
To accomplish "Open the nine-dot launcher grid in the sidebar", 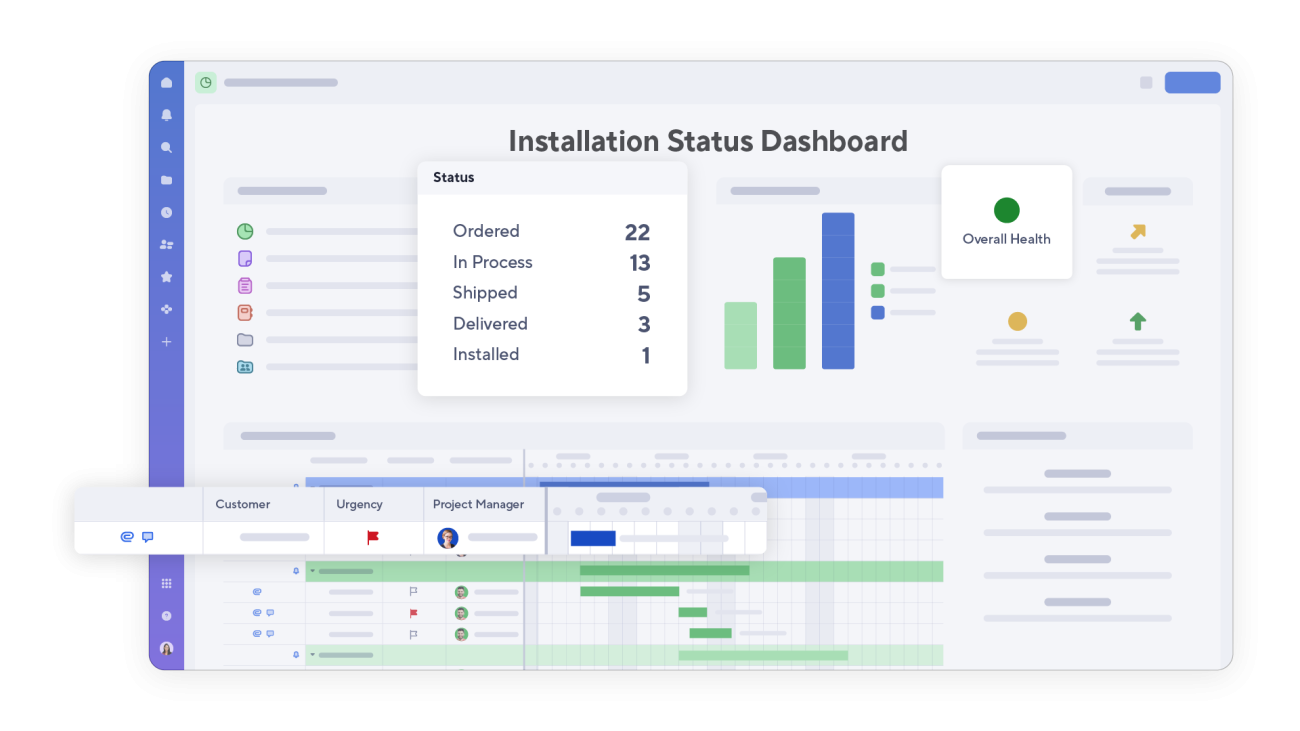I will coord(166,584).
